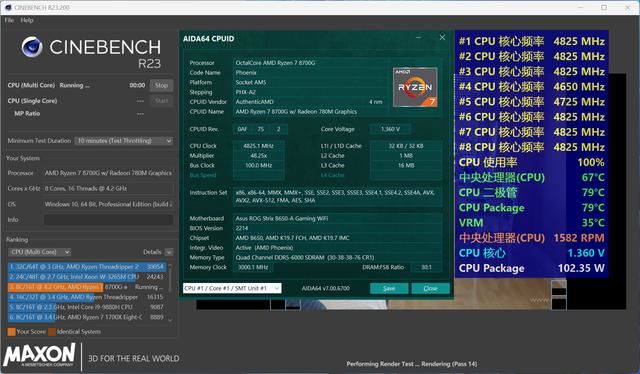This screenshot has width=640, height=374.
Task: Click Start for CPU Single Core test
Action: 161,100
